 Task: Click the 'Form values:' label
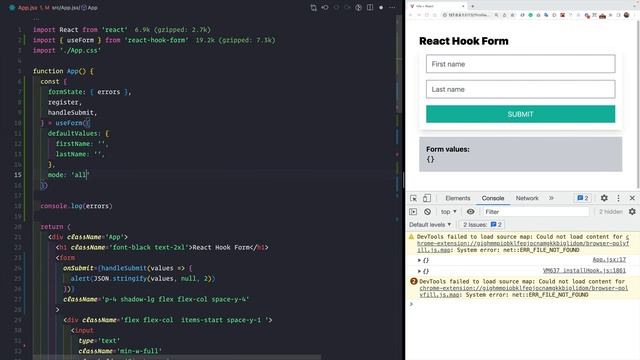coord(448,149)
